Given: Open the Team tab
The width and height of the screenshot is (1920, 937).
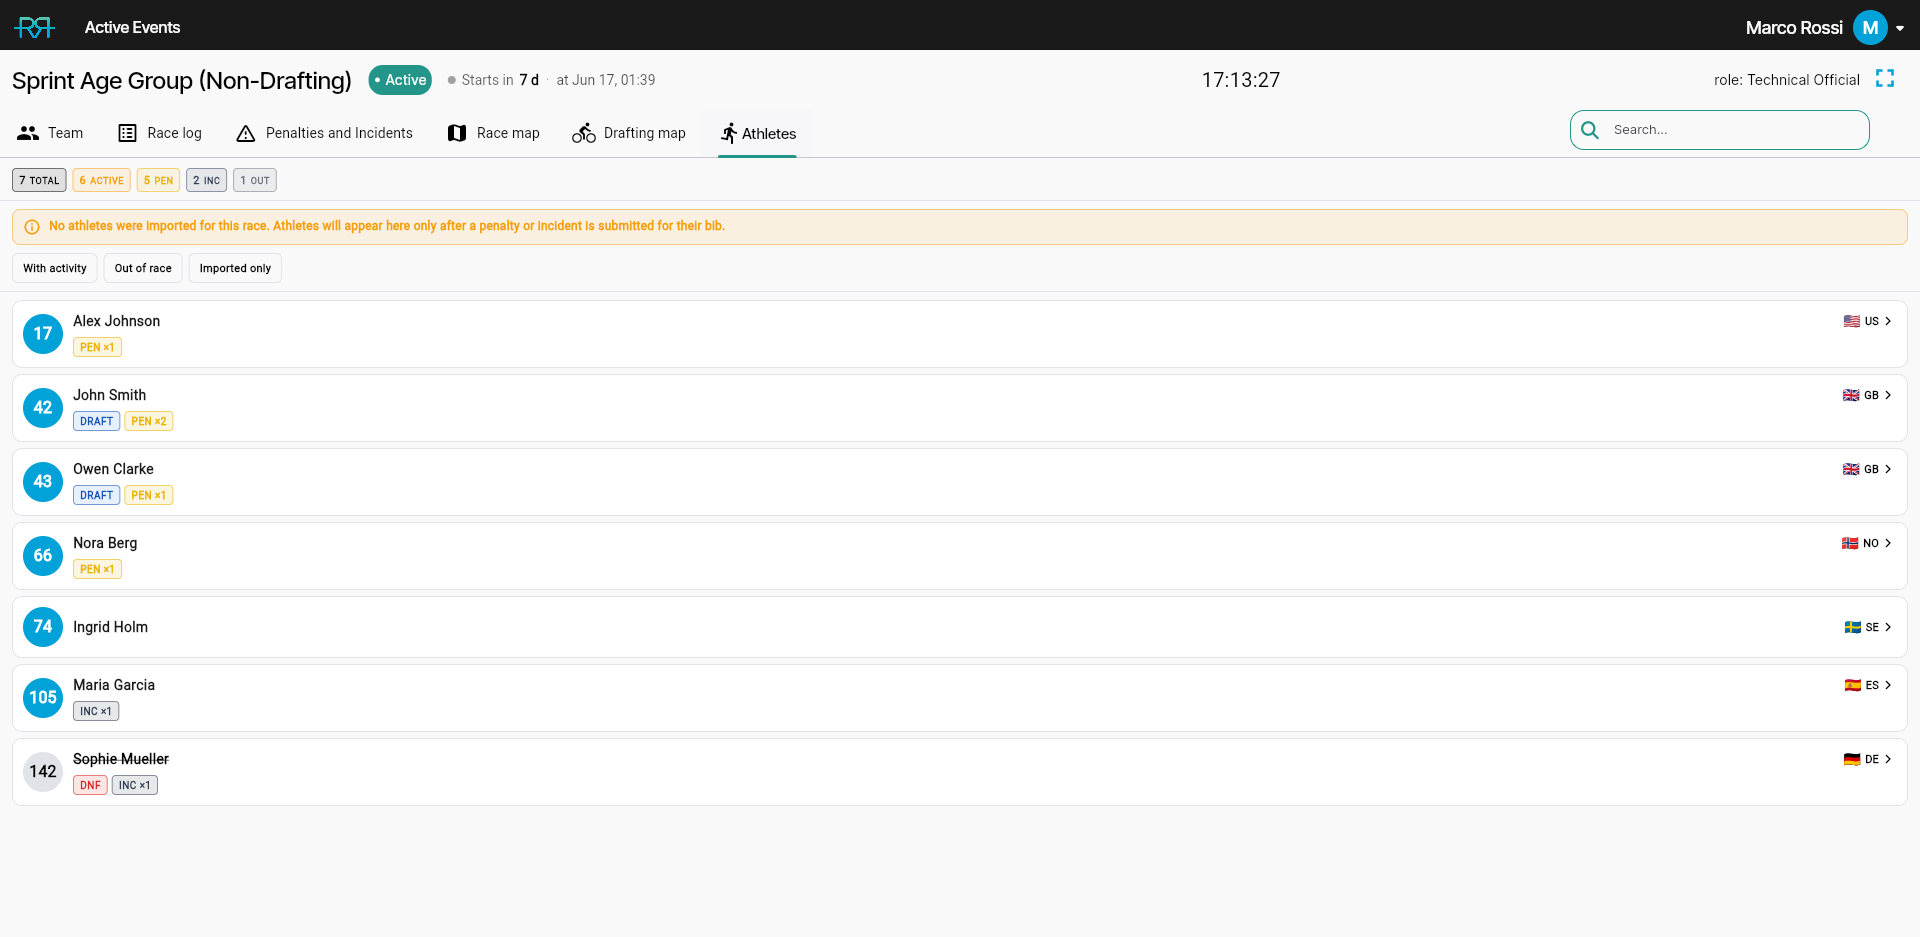Looking at the screenshot, I should point(50,133).
